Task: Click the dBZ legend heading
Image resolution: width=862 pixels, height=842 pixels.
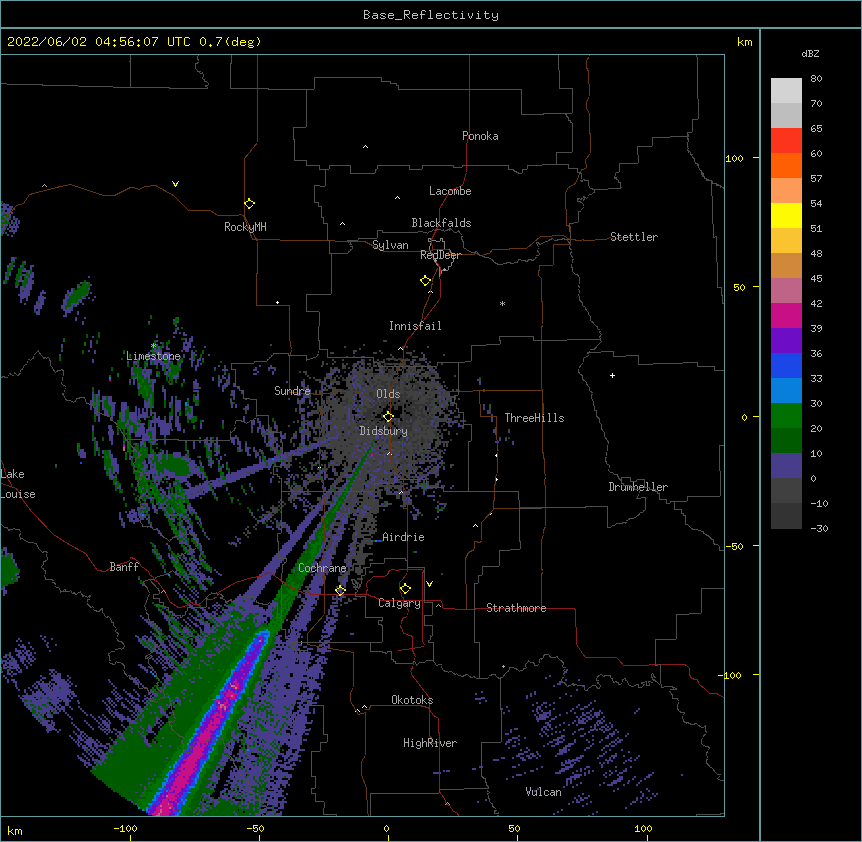Action: click(810, 54)
